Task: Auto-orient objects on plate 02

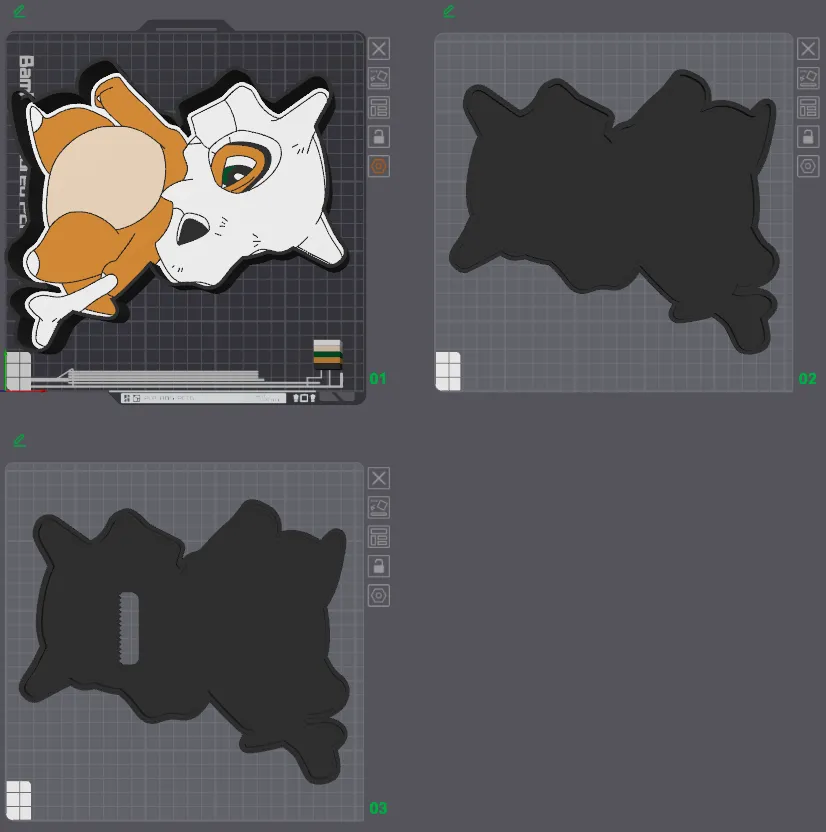Action: (x=808, y=78)
